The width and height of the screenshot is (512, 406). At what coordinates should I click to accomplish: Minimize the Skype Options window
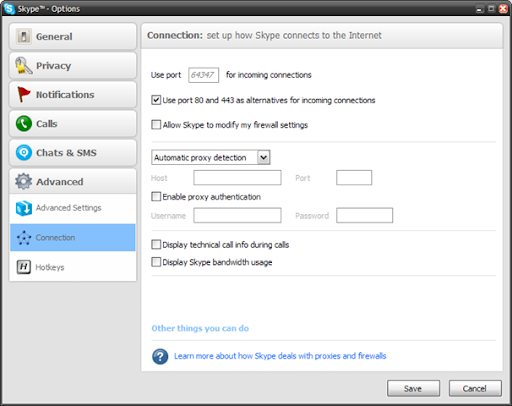[x=480, y=9]
